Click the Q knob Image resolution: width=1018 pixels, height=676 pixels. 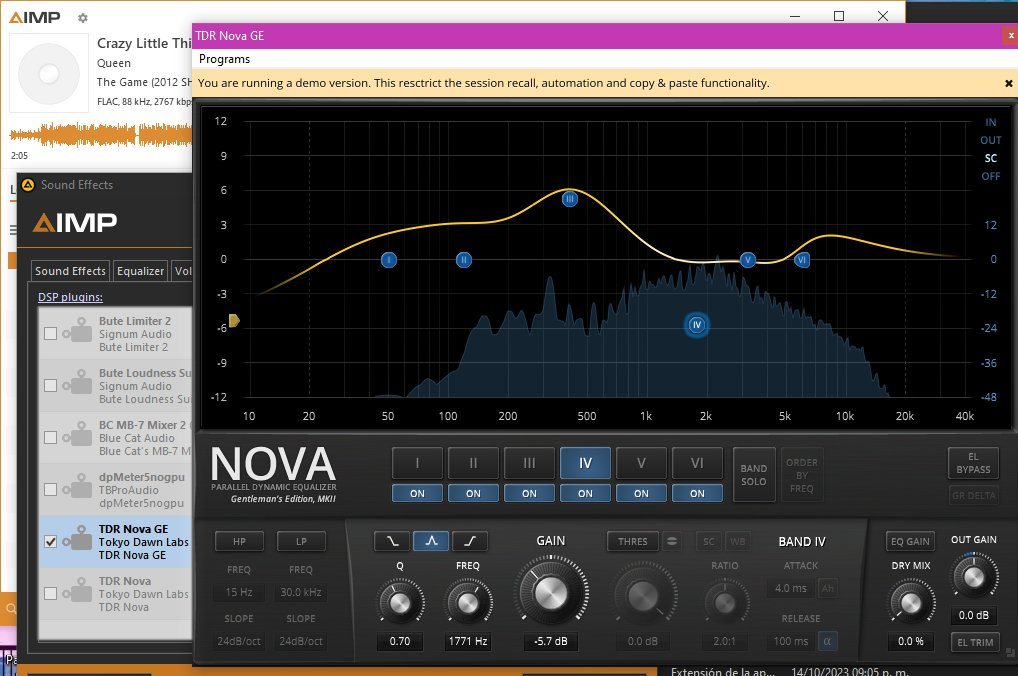tap(400, 602)
